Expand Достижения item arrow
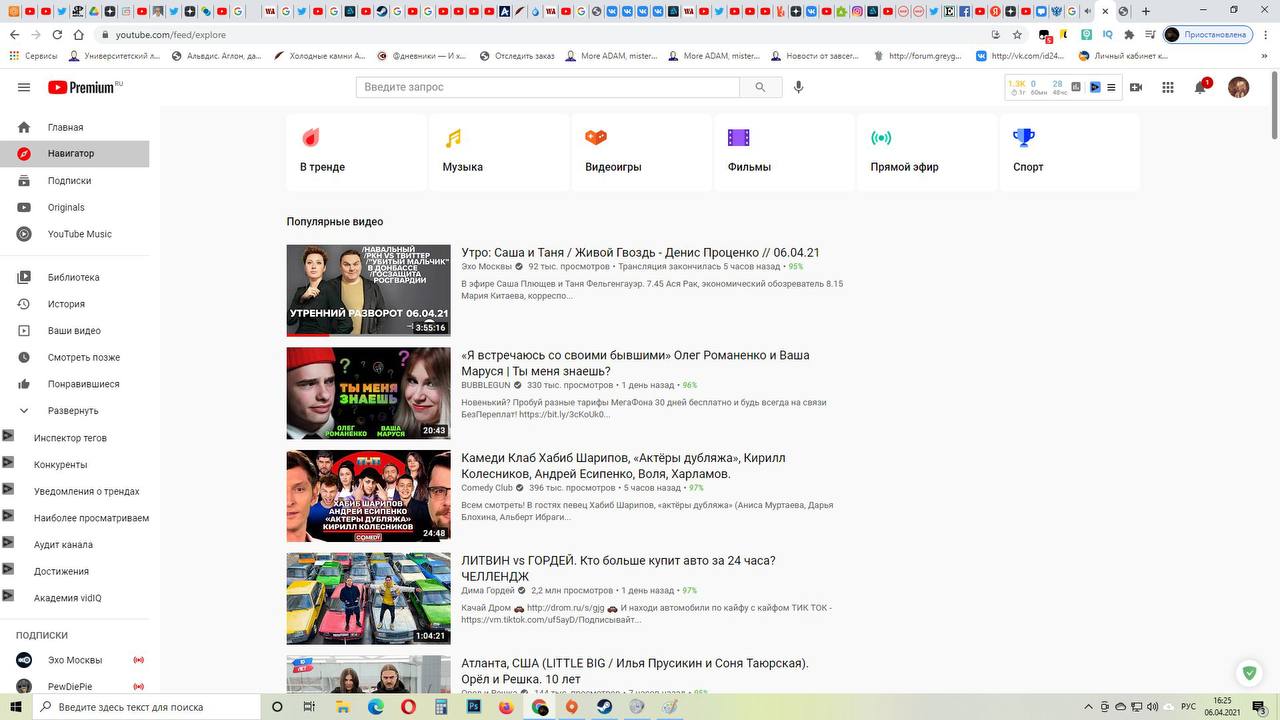 coord(7,570)
